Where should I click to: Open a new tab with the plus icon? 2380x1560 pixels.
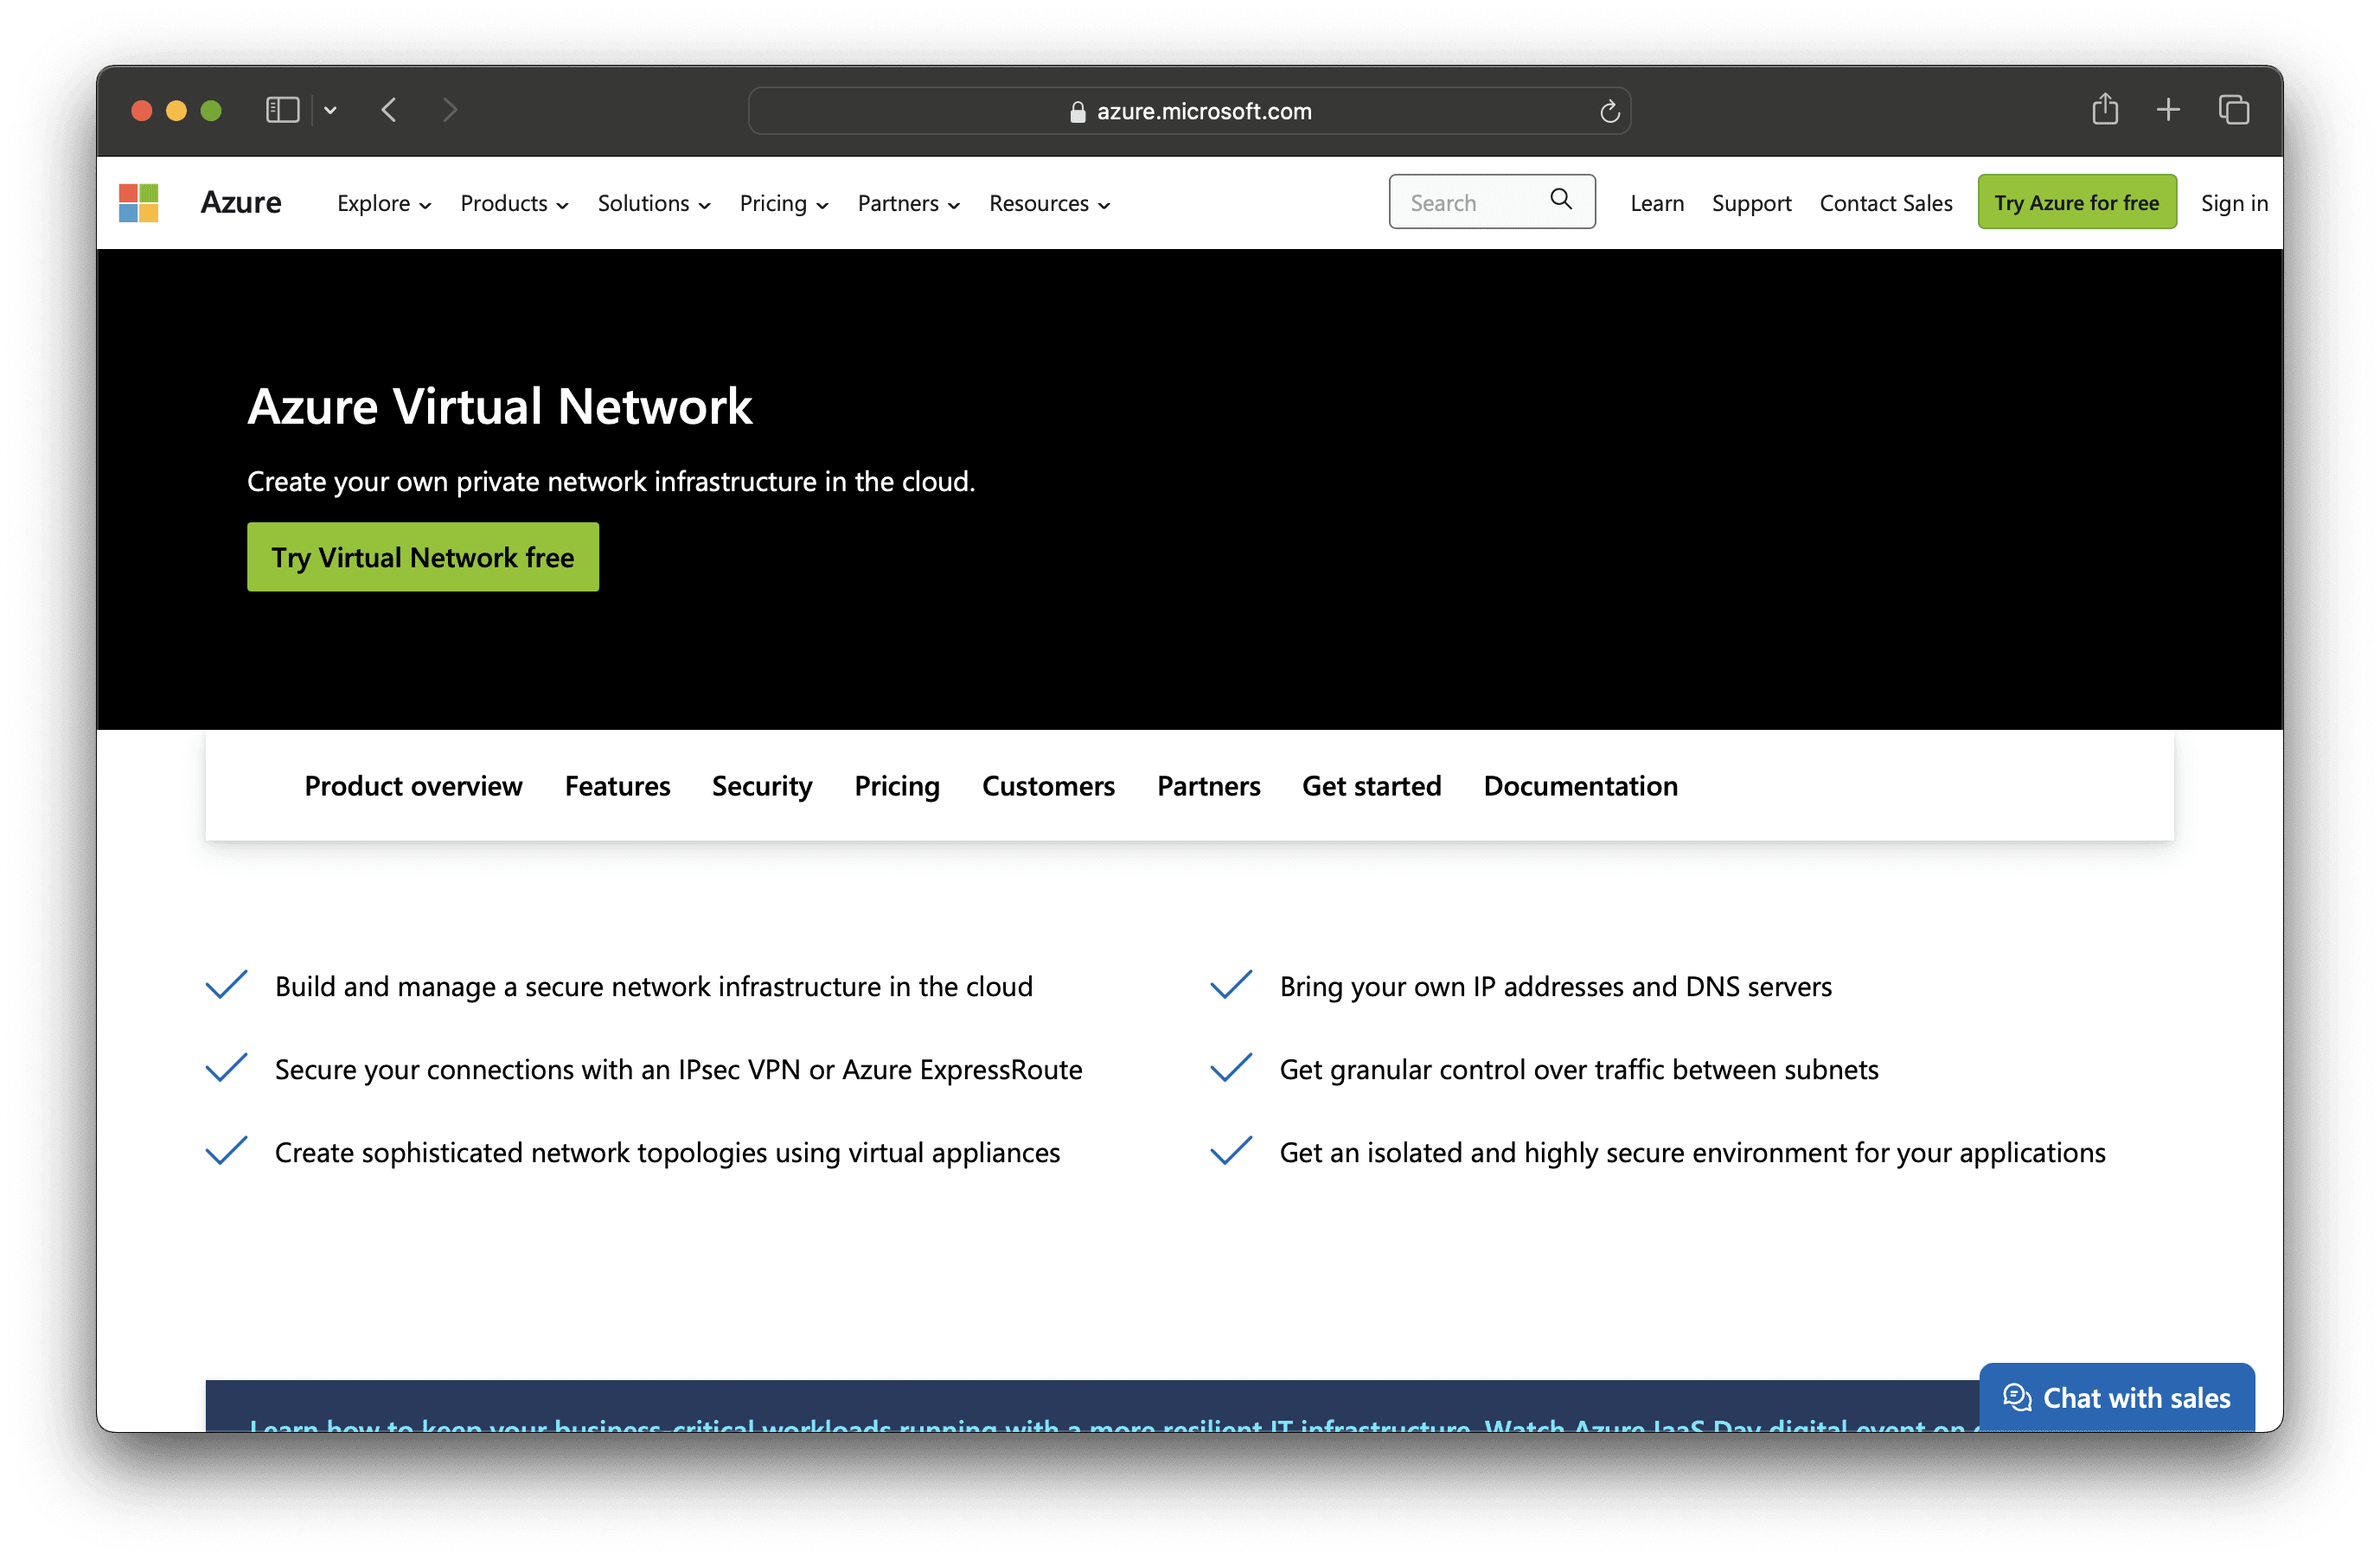[2168, 110]
